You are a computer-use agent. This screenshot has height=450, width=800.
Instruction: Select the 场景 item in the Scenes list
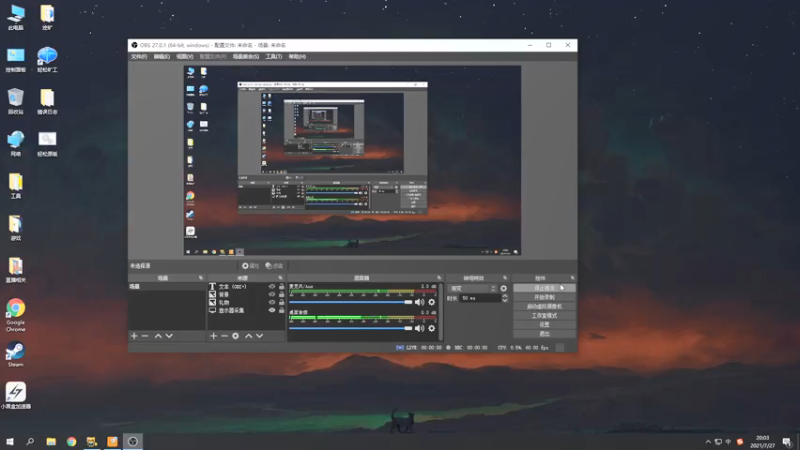[x=166, y=287]
